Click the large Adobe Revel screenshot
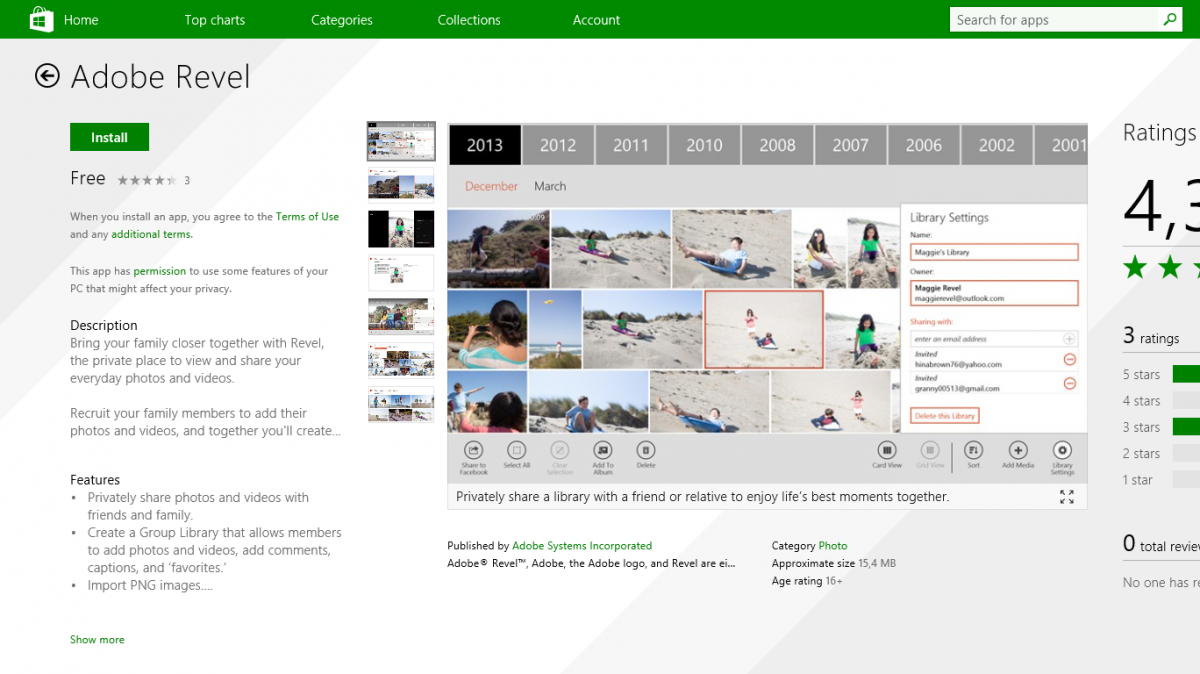The width and height of the screenshot is (1200, 674). (767, 304)
